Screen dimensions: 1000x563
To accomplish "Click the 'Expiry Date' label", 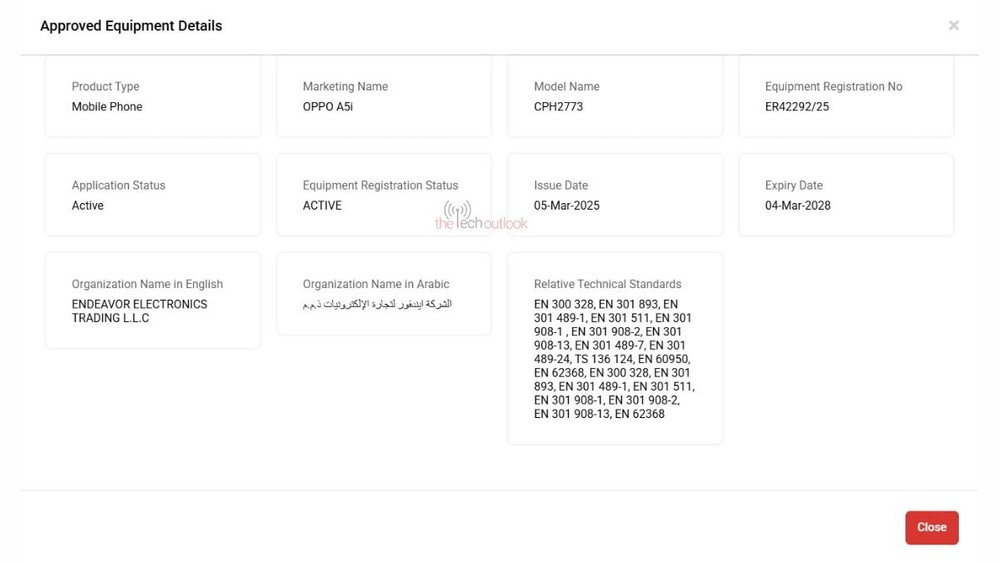I will tap(793, 185).
